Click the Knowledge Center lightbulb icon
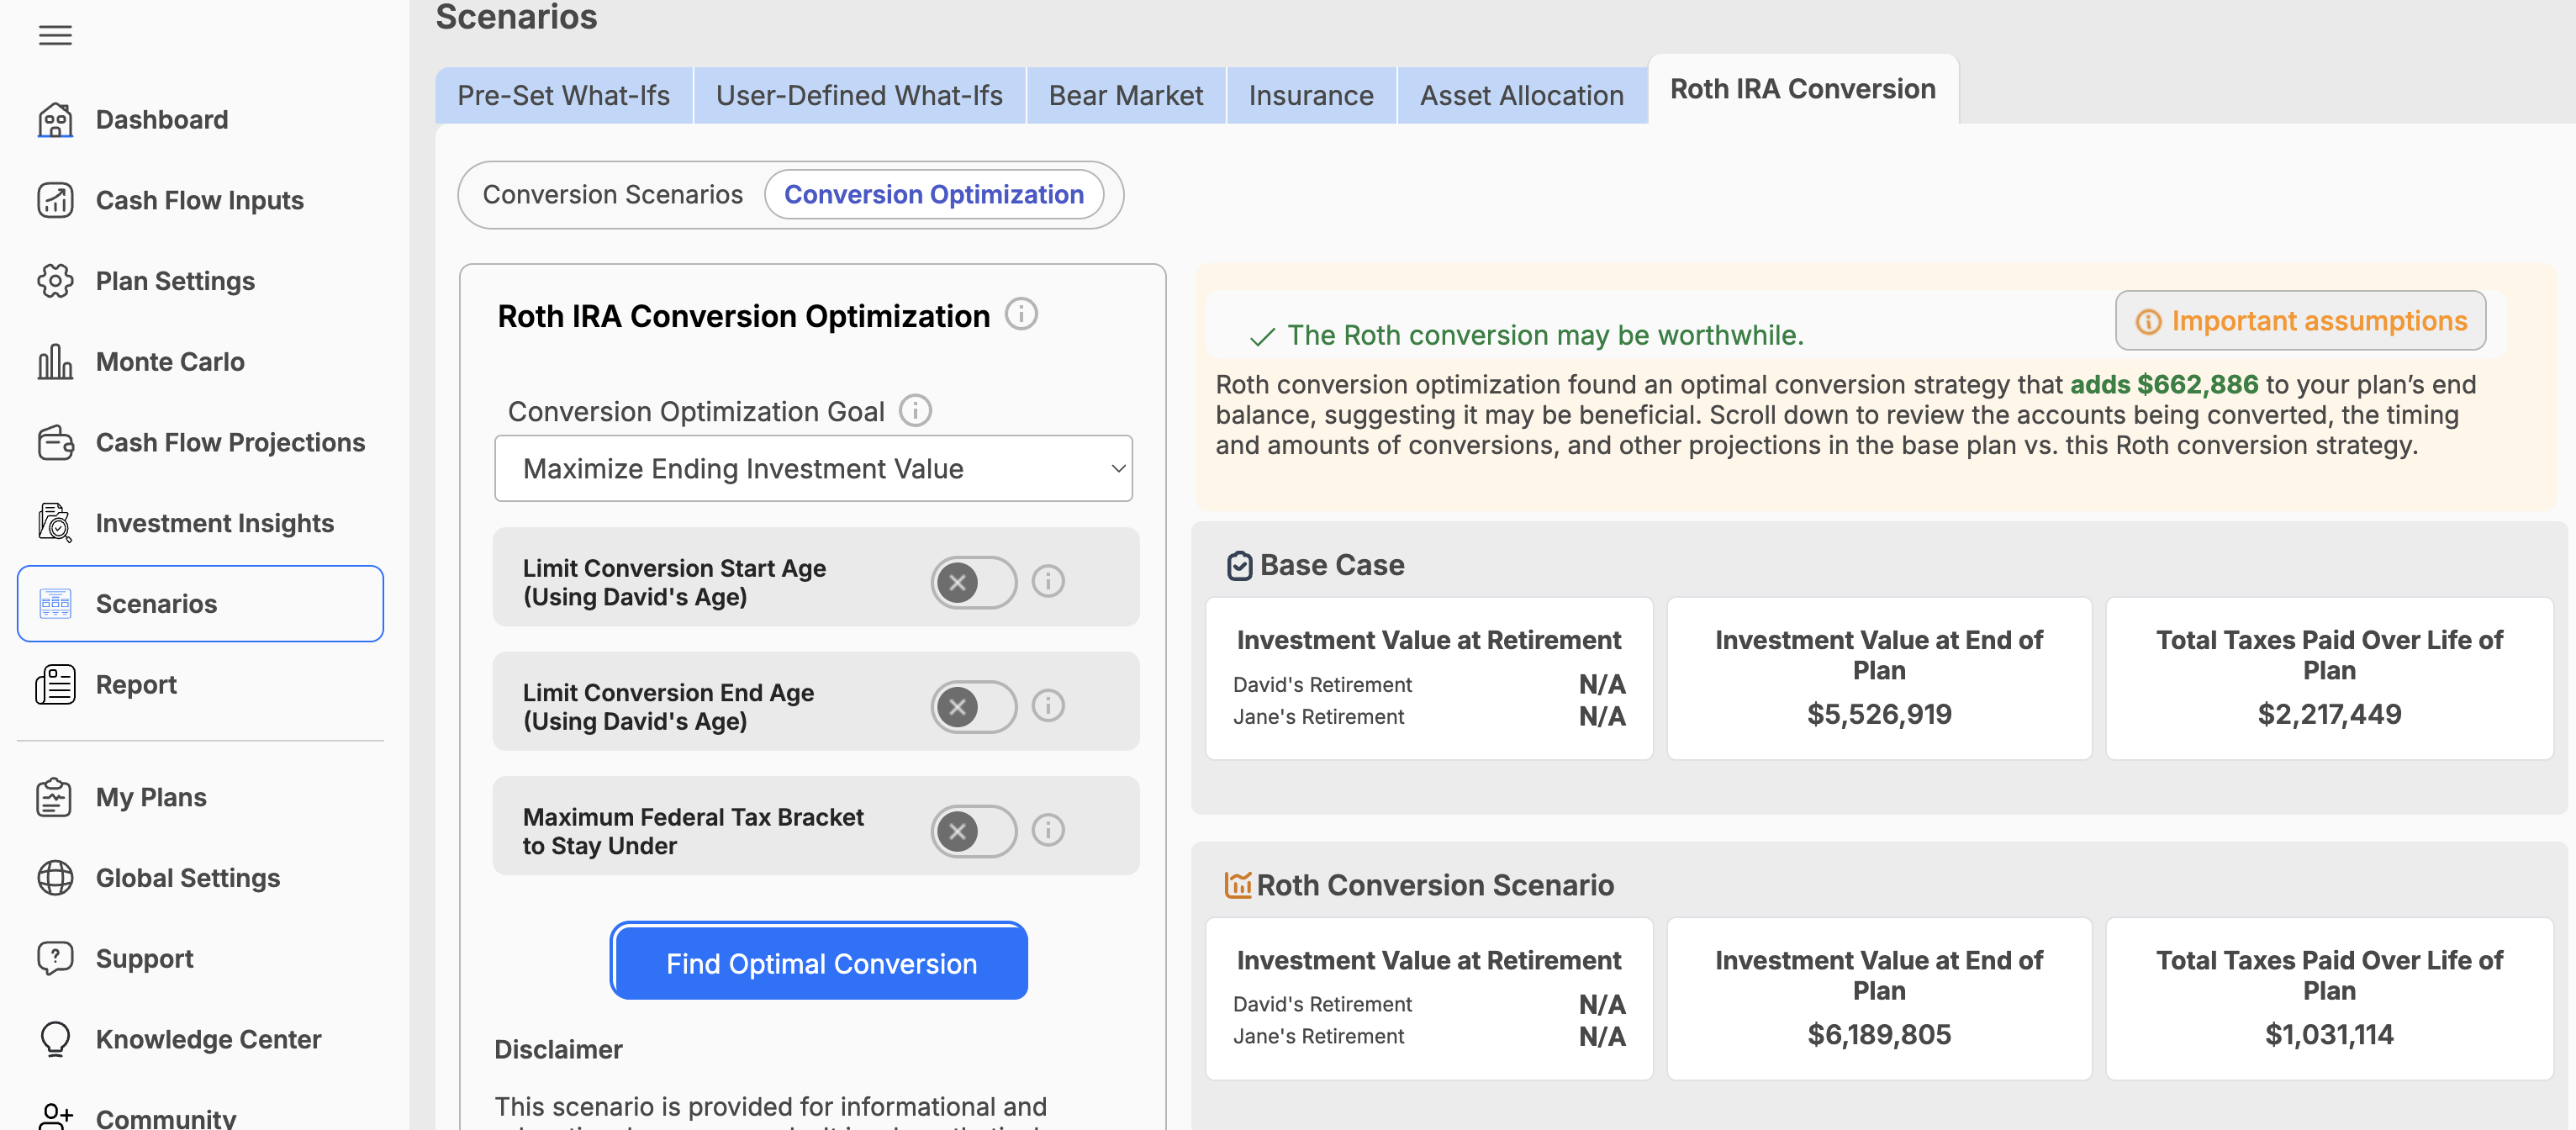 55,1039
